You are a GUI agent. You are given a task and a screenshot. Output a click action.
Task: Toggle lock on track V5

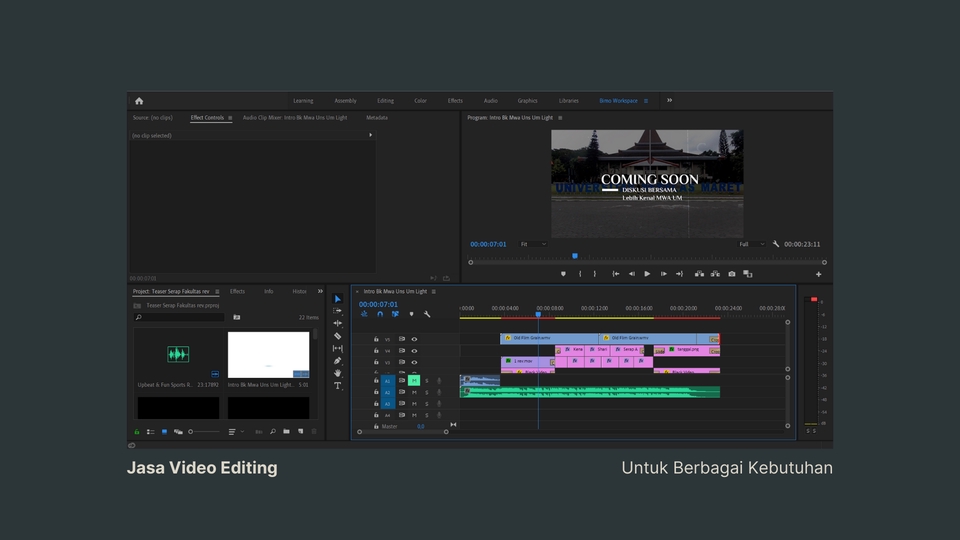pyautogui.click(x=376, y=339)
